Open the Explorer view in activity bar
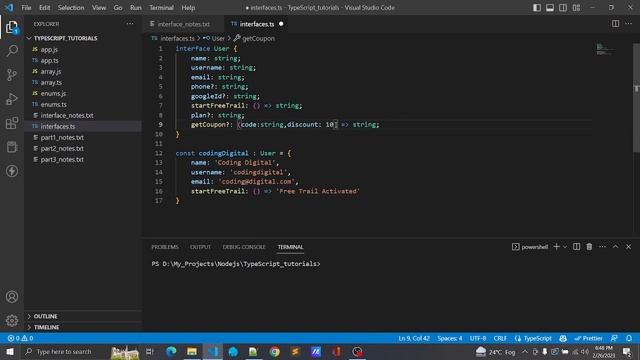The image size is (640, 360). pos(12,28)
